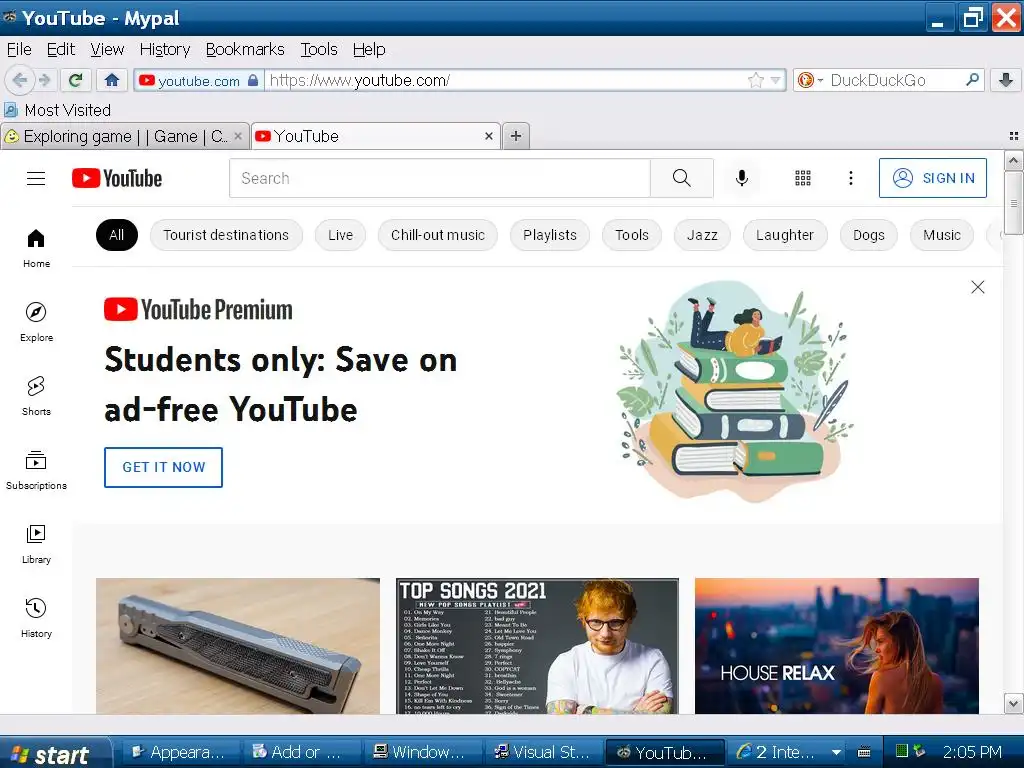1024x768 pixels.
Task: Open the knife video thumbnail
Action: point(238,646)
